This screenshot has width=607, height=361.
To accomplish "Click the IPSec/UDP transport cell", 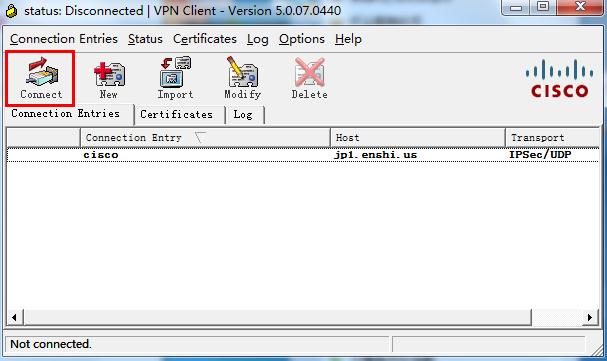I will [540, 155].
